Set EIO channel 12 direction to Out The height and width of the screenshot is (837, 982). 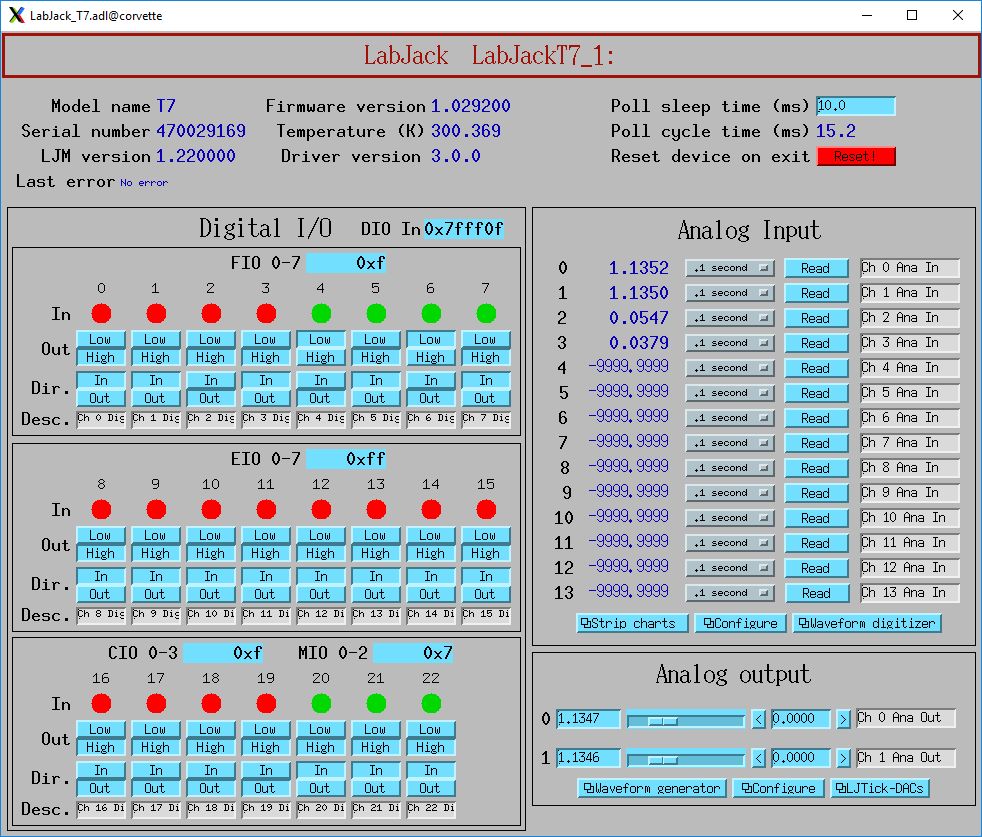[x=320, y=594]
